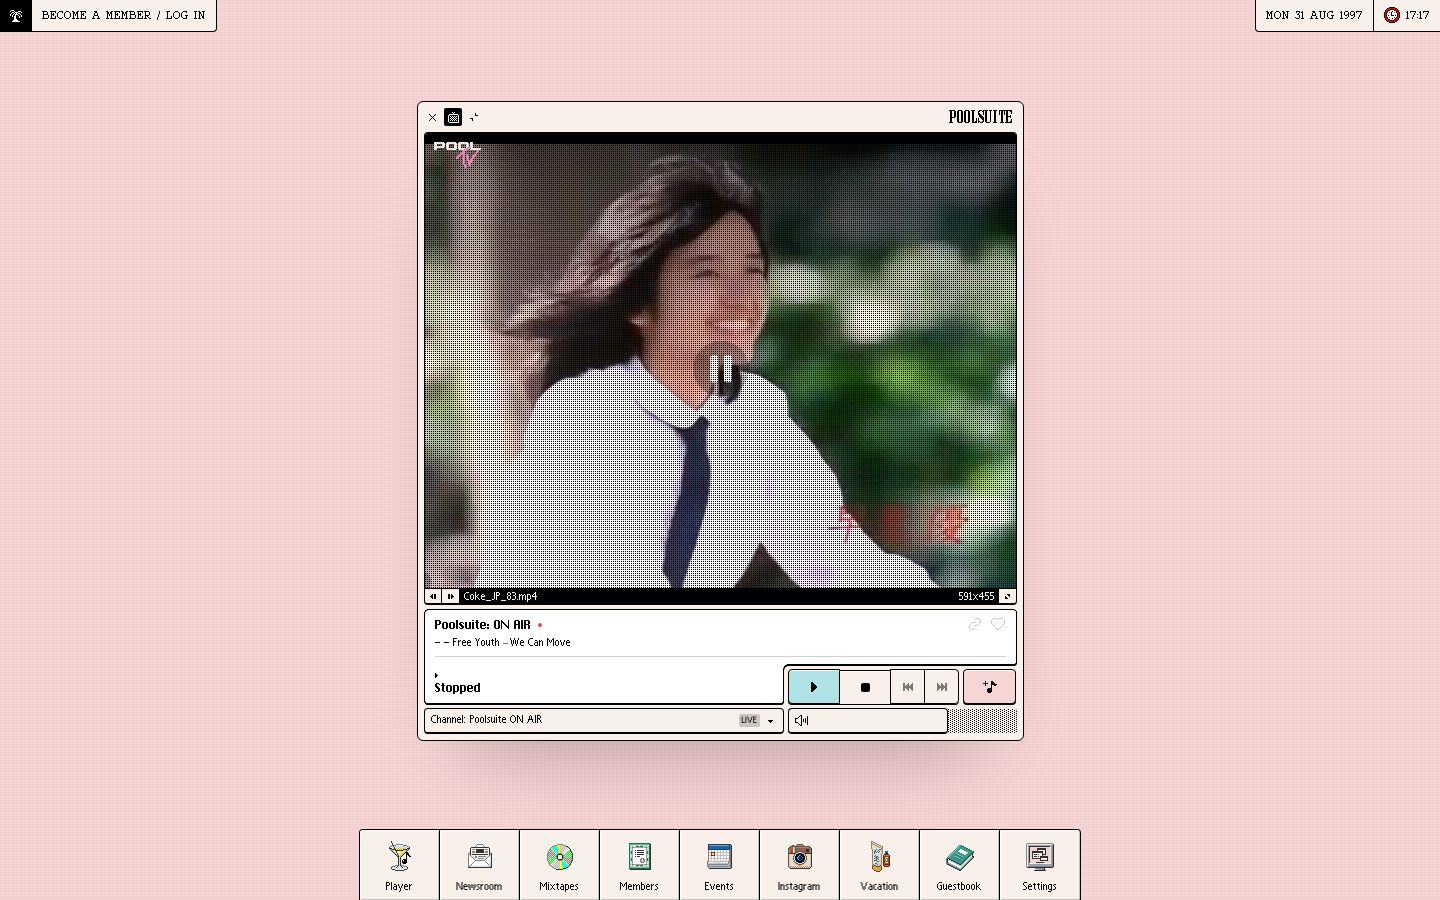The width and height of the screenshot is (1440, 900).
Task: Click the LIVE badge in the channel selector
Action: tap(749, 720)
